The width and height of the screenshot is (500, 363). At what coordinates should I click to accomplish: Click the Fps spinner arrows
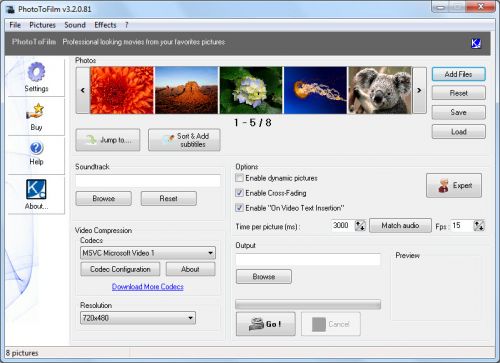pyautogui.click(x=479, y=226)
